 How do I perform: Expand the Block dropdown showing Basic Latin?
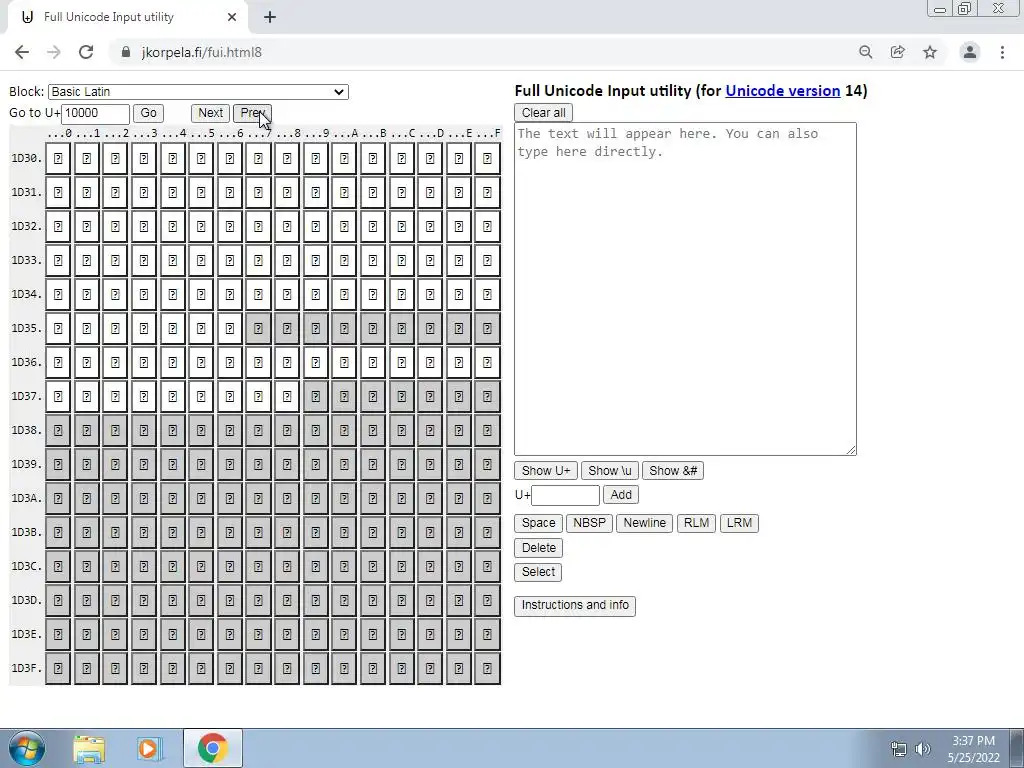point(199,92)
